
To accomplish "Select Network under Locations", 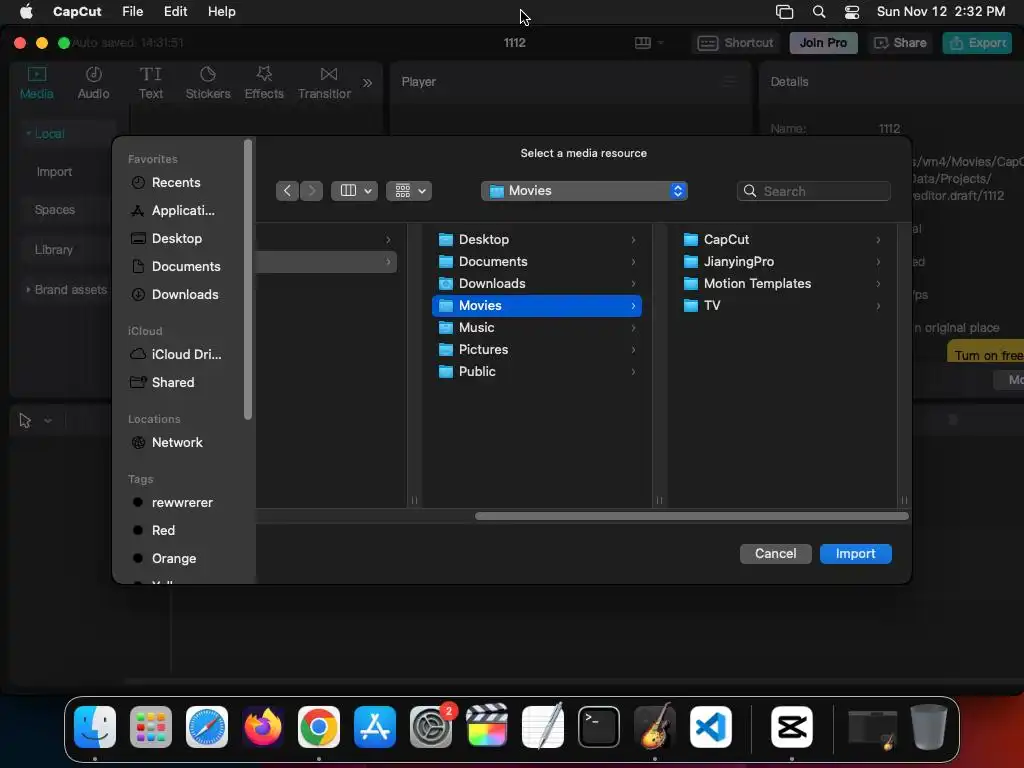I will click(x=167, y=442).
